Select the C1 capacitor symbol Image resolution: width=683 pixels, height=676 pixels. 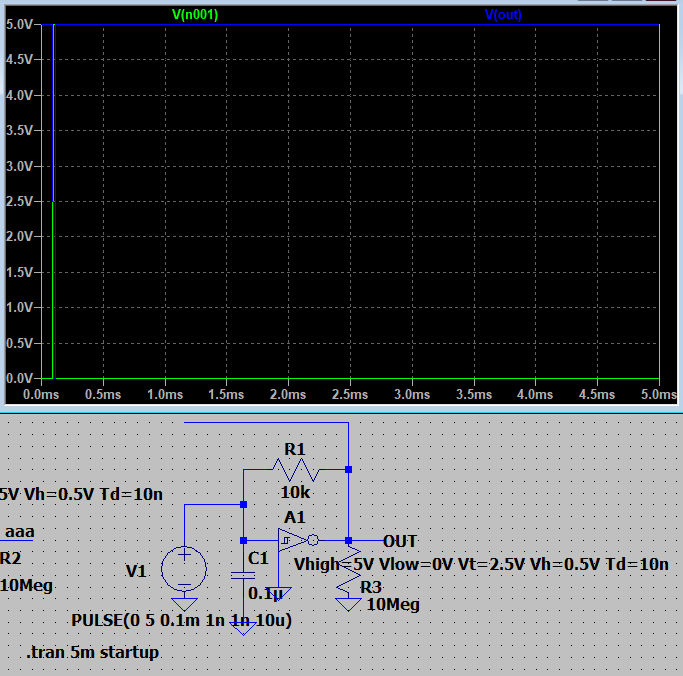point(243,574)
